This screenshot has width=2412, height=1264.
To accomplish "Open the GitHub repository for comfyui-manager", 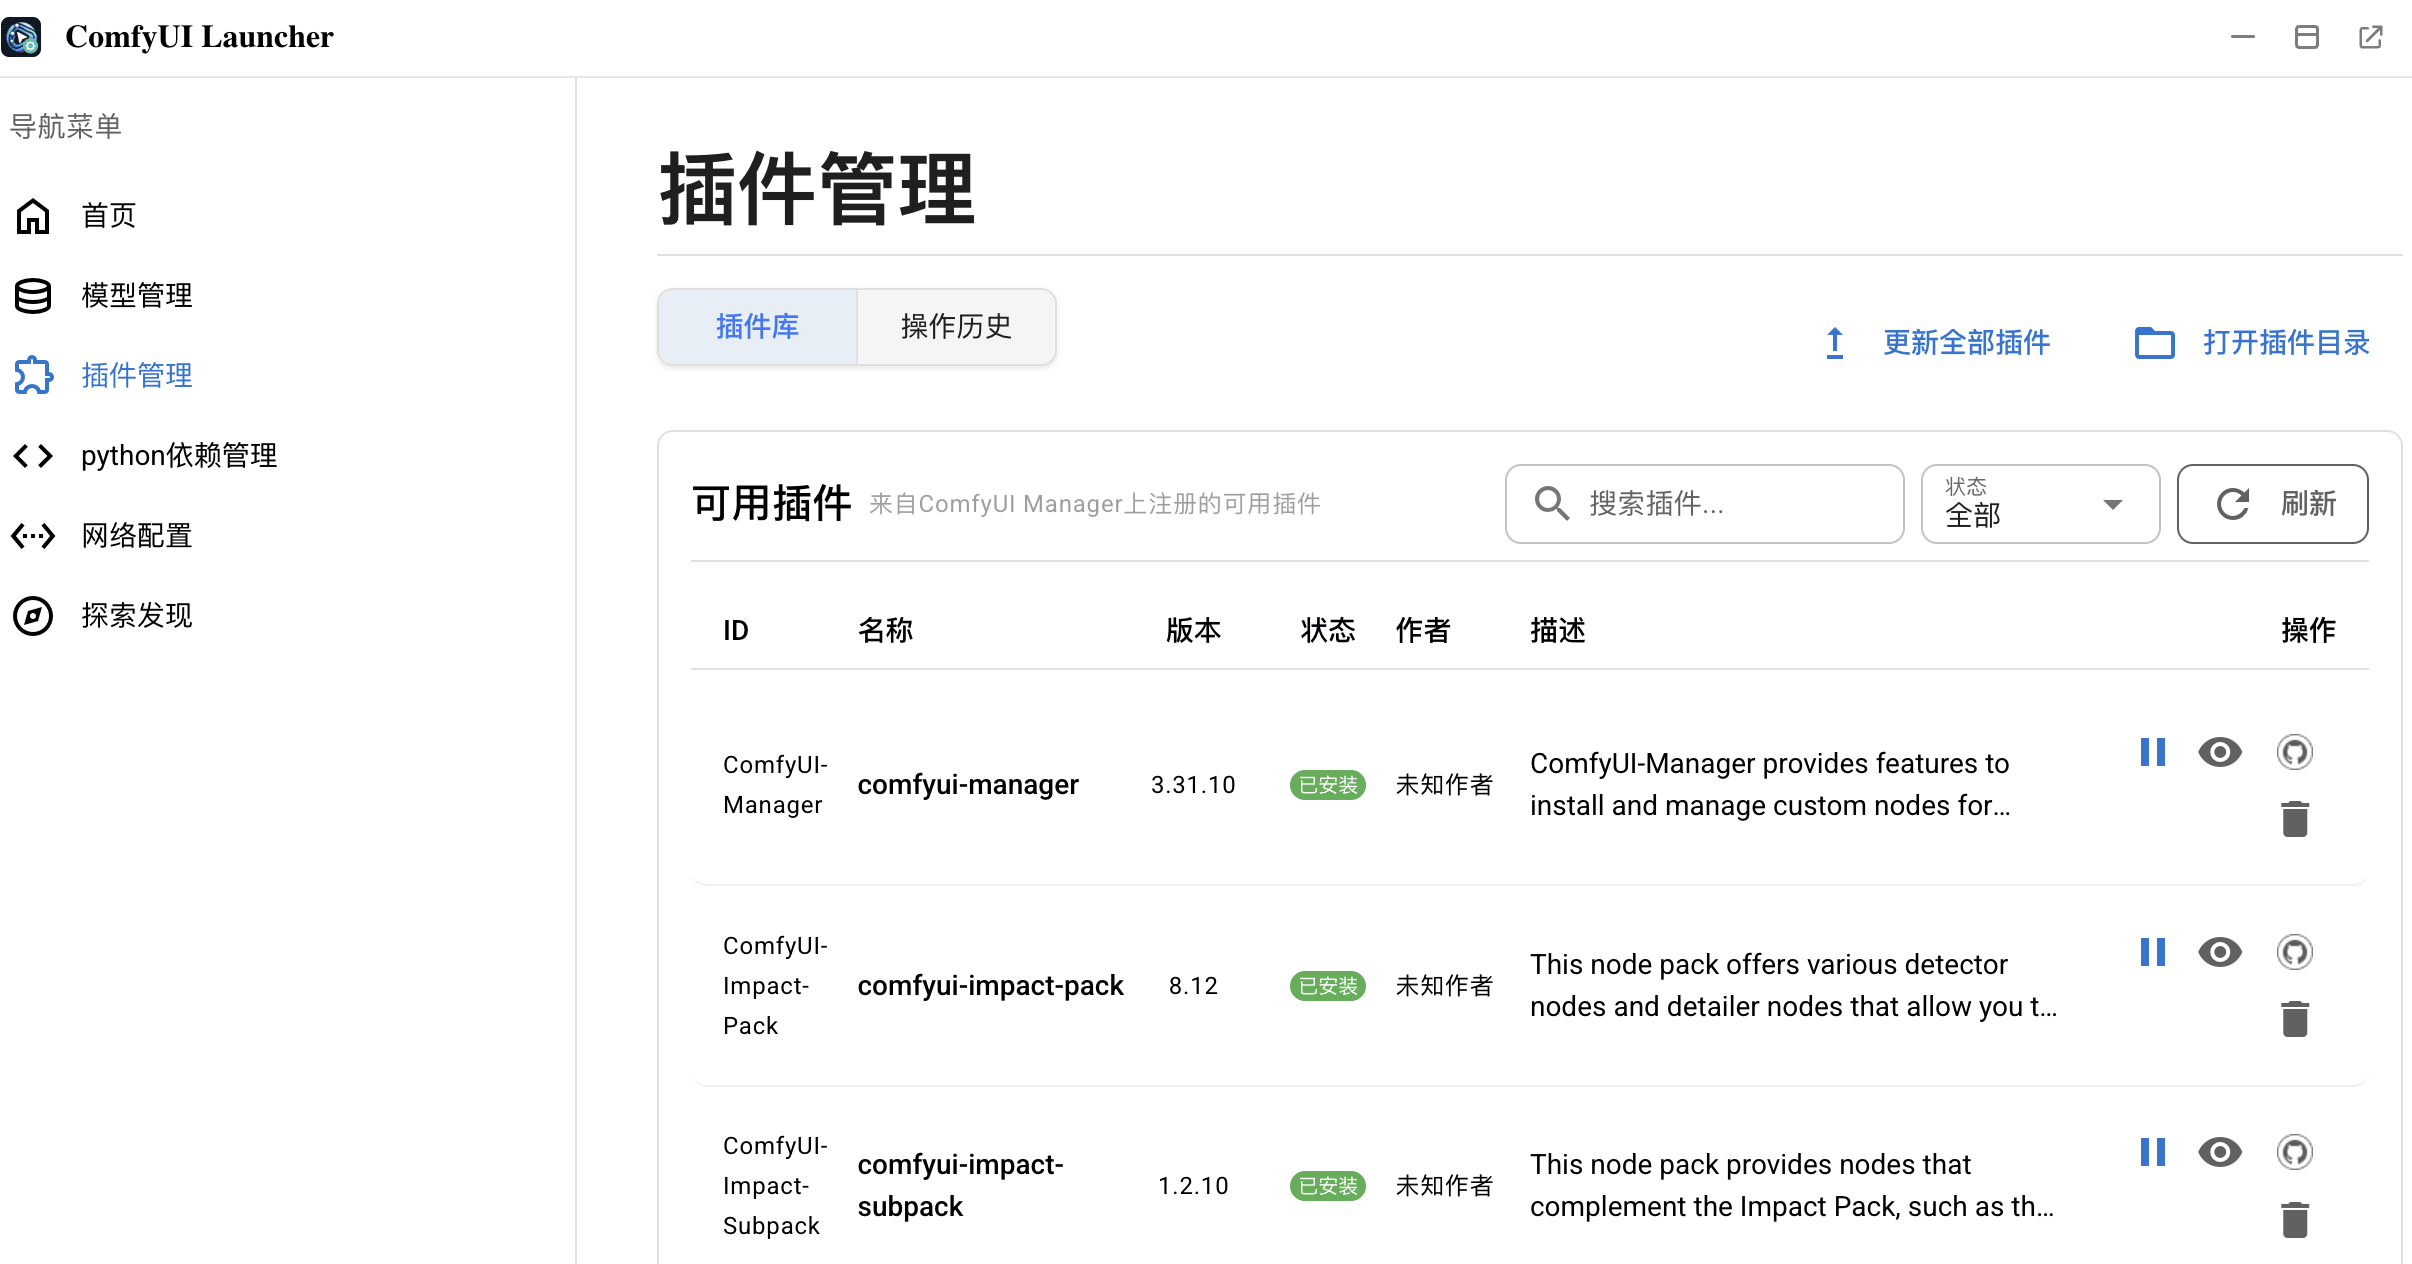I will coord(2295,752).
